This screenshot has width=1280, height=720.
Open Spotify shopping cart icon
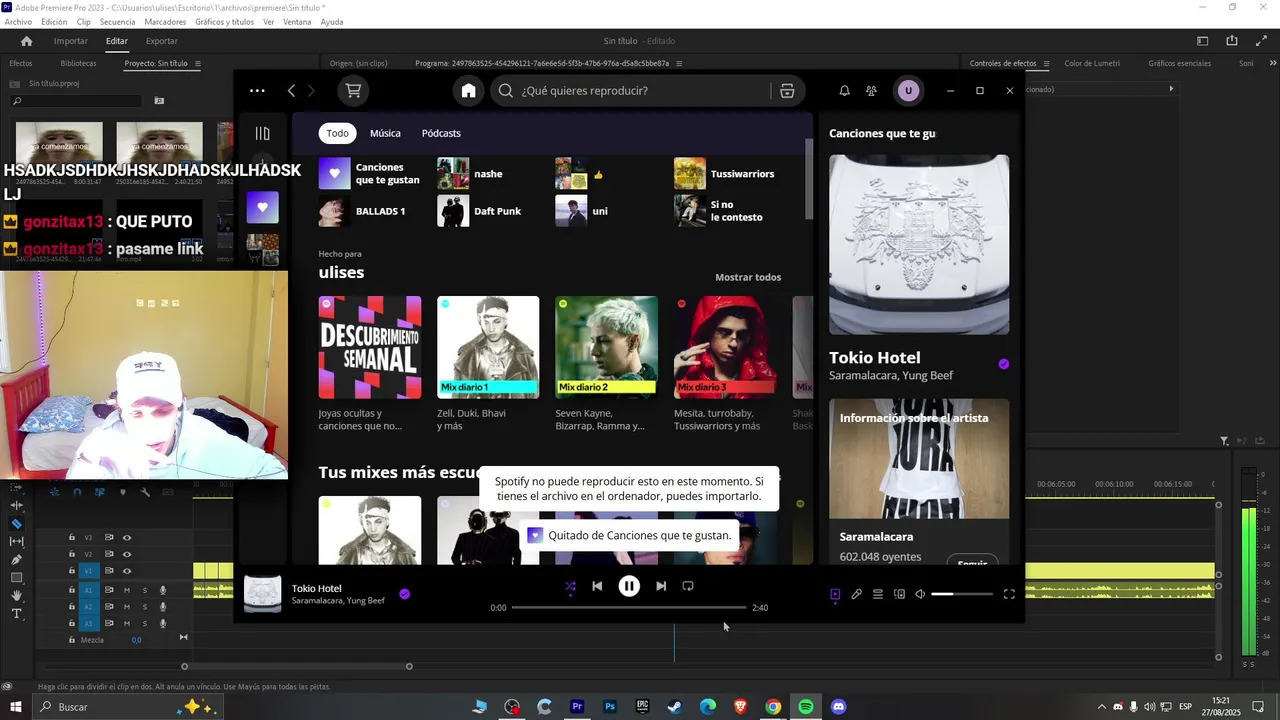353,90
